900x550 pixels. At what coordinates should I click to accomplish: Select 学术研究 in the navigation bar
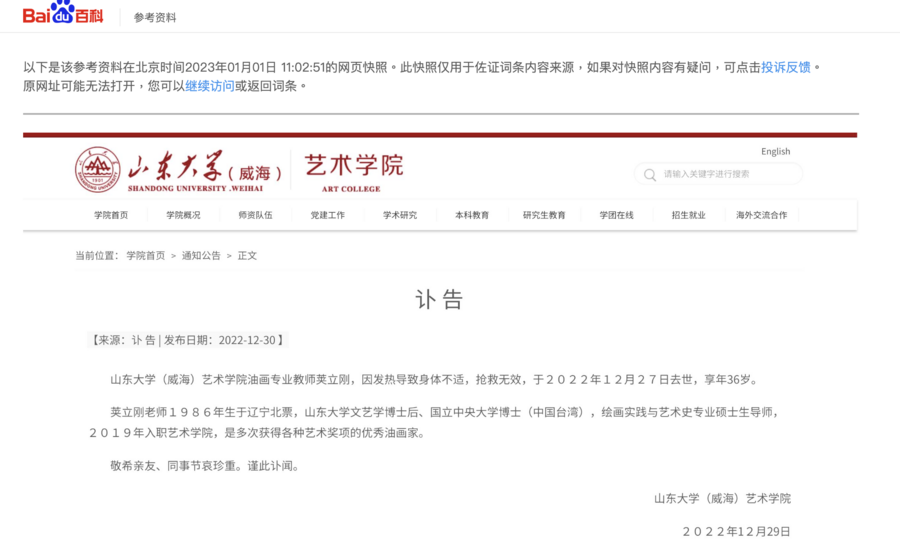point(399,215)
